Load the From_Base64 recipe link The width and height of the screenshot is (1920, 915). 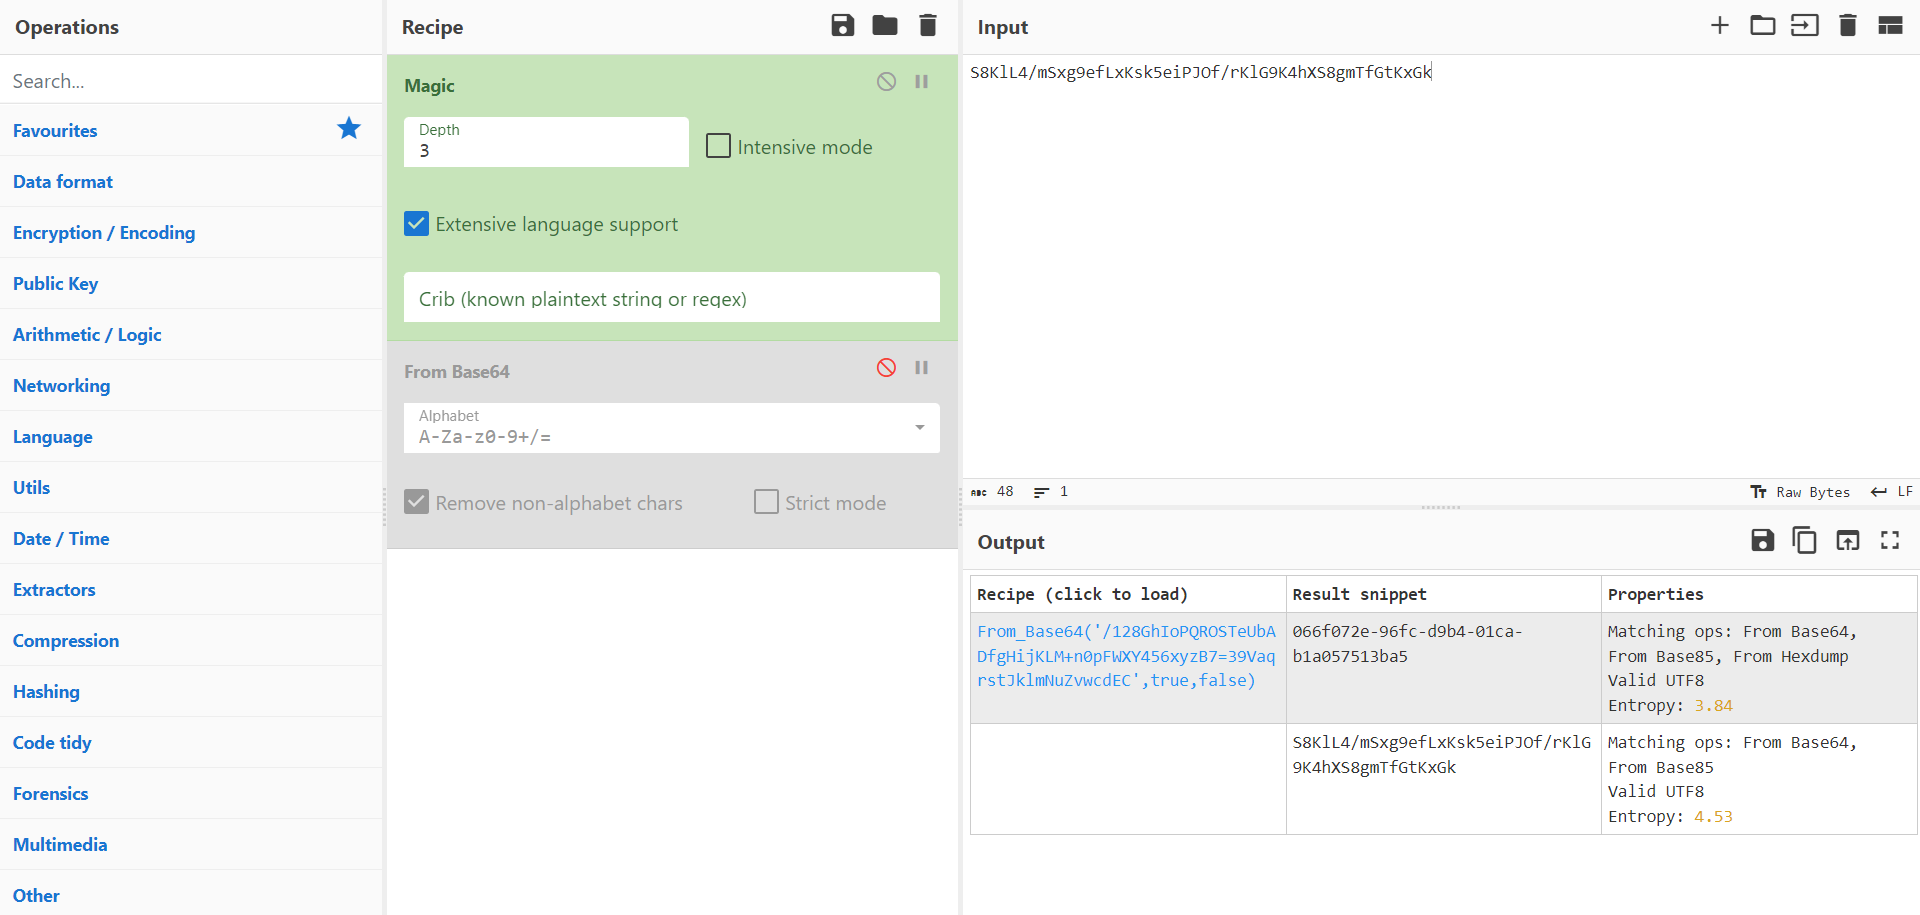[x=1126, y=656]
